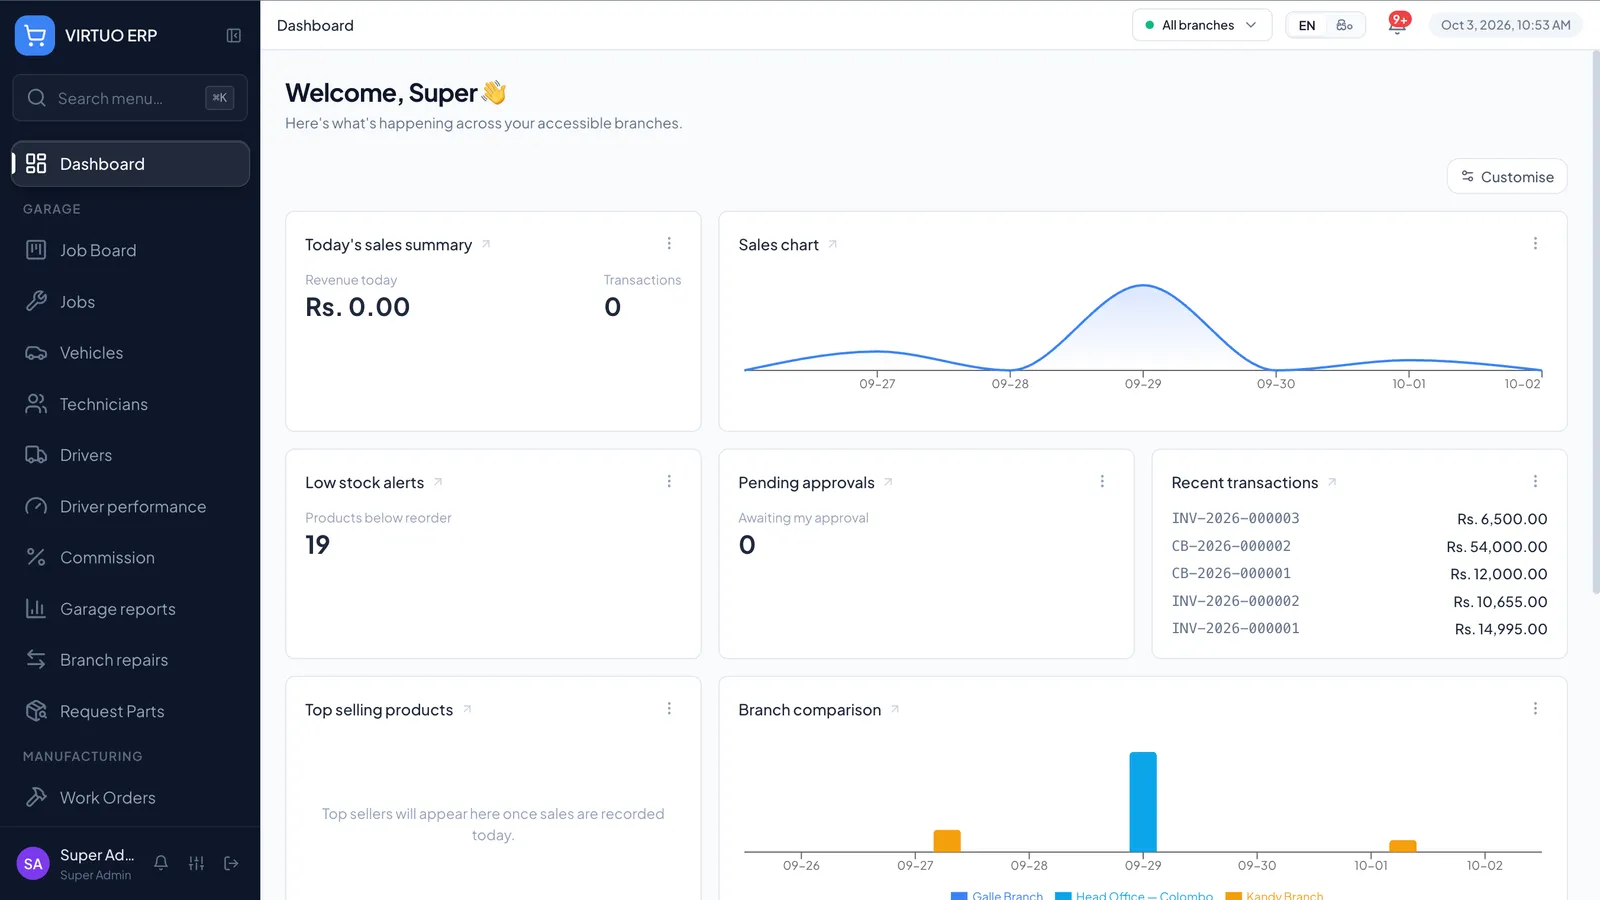The width and height of the screenshot is (1600, 900).
Task: Click the Customise button
Action: tap(1507, 177)
